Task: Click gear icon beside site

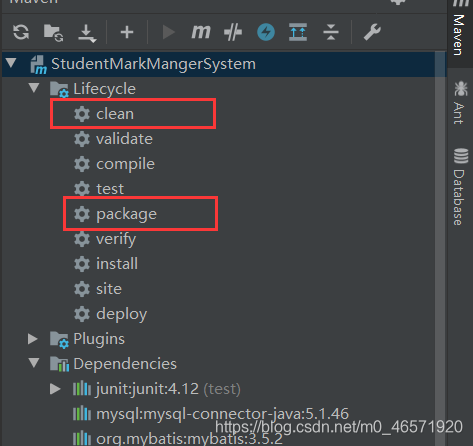Action: coord(82,289)
